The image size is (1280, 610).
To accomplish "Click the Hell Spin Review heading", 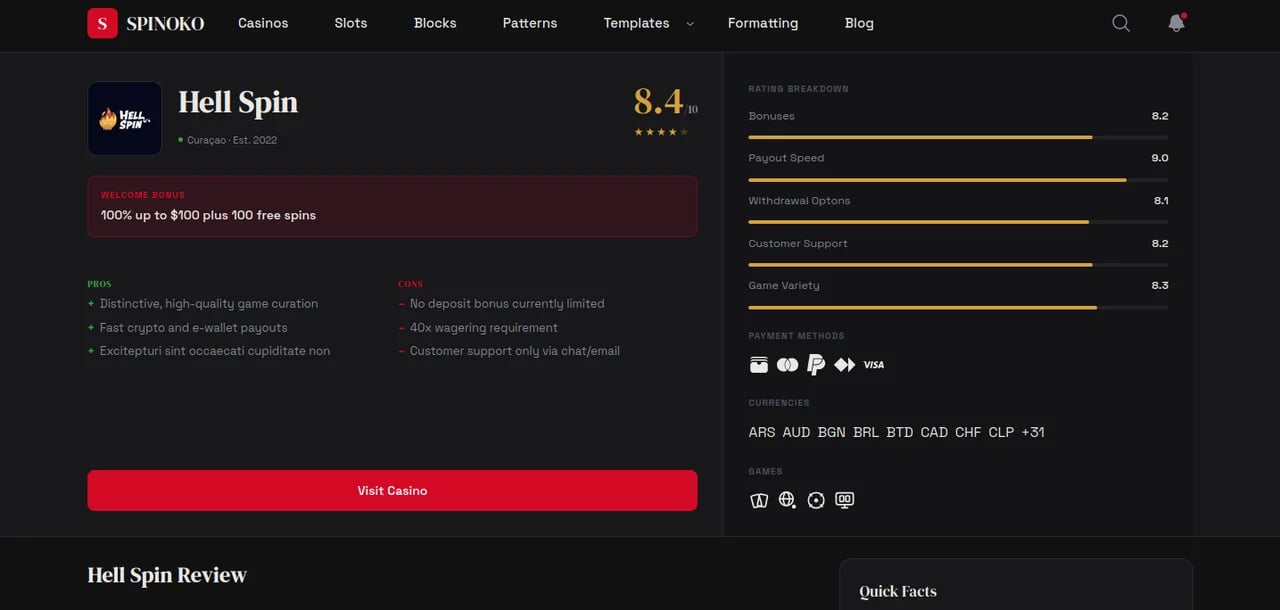I will coord(167,575).
